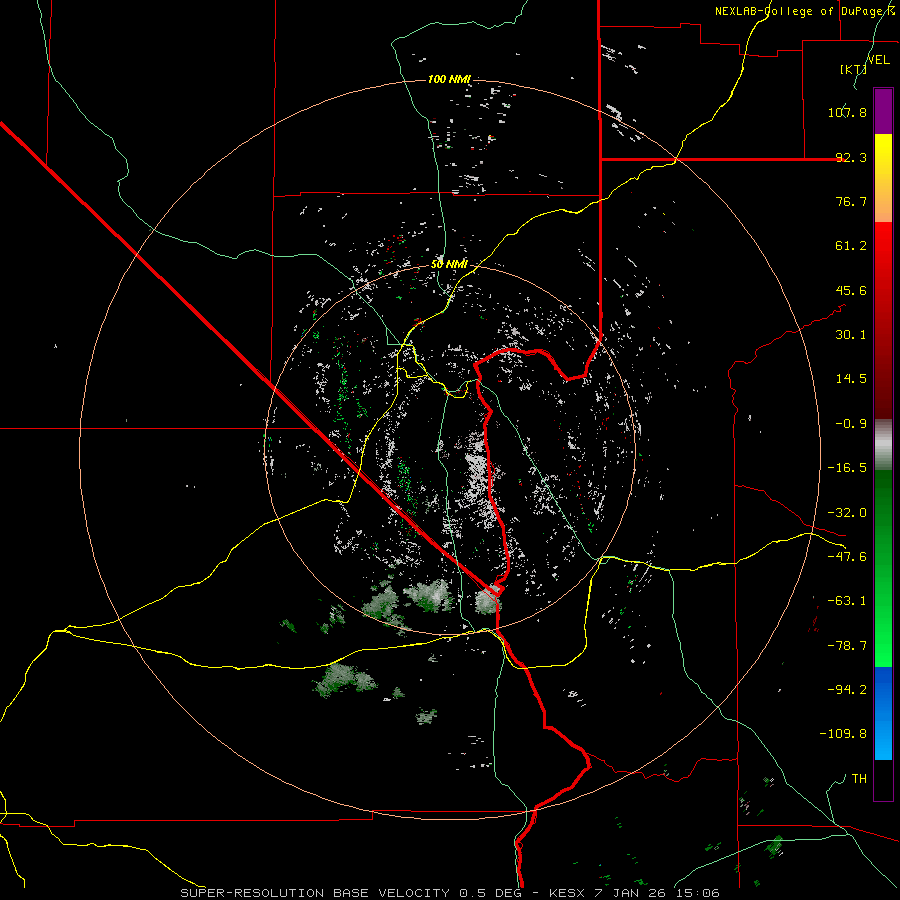This screenshot has width=900, height=900.
Task: Click the 30.1 value on velocity scale
Action: (x=851, y=335)
